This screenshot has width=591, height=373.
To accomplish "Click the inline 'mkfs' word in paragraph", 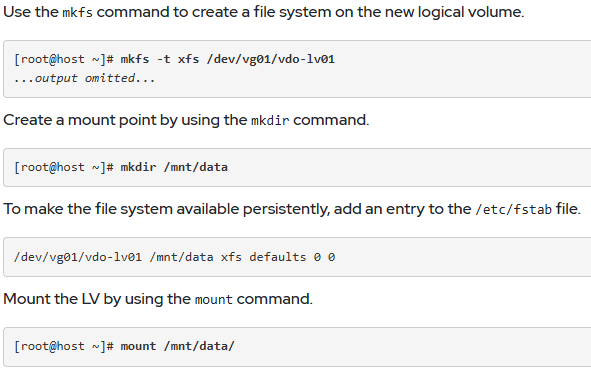I will (77, 13).
